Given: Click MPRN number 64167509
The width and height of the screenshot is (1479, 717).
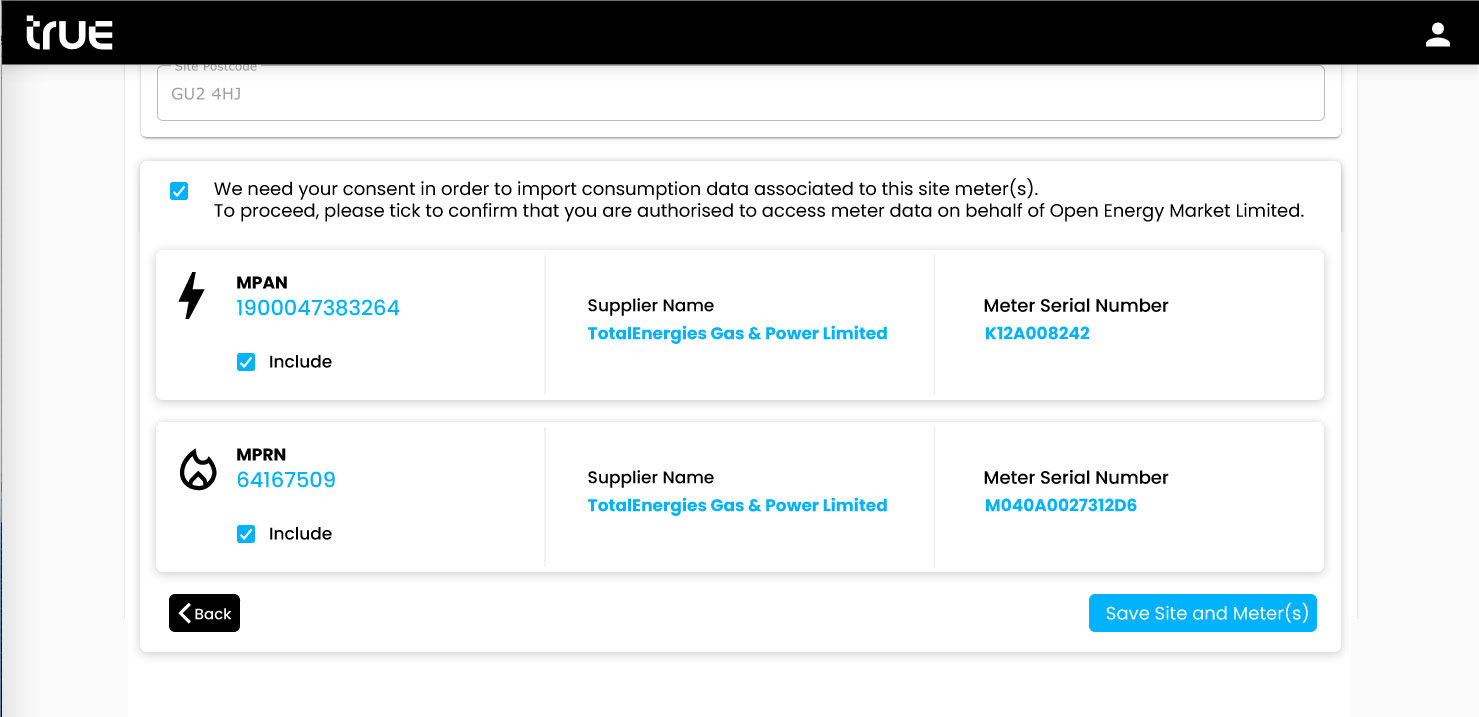Looking at the screenshot, I should [286, 480].
